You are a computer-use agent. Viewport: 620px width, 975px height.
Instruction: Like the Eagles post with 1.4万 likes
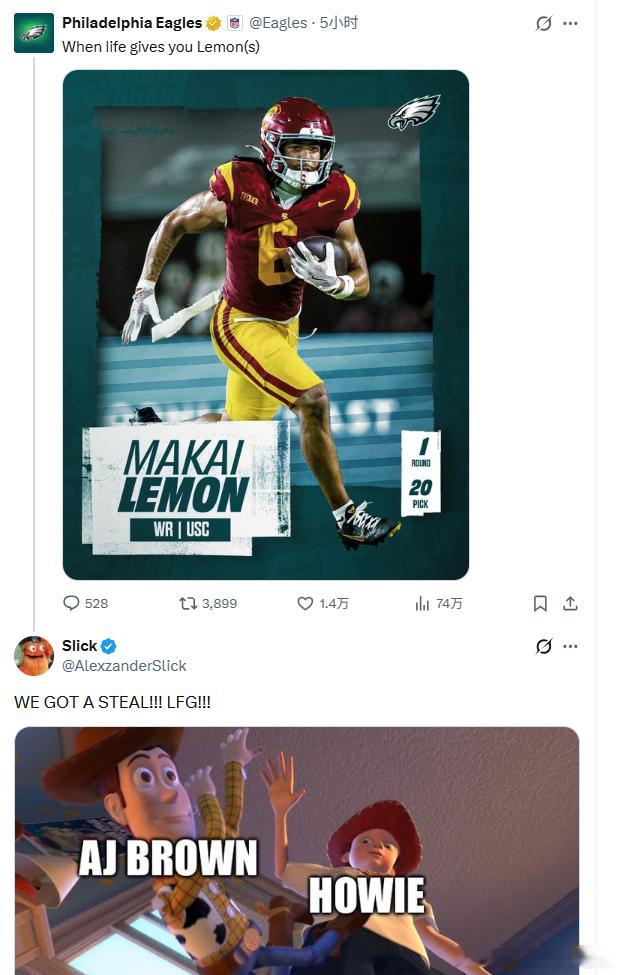(x=323, y=603)
